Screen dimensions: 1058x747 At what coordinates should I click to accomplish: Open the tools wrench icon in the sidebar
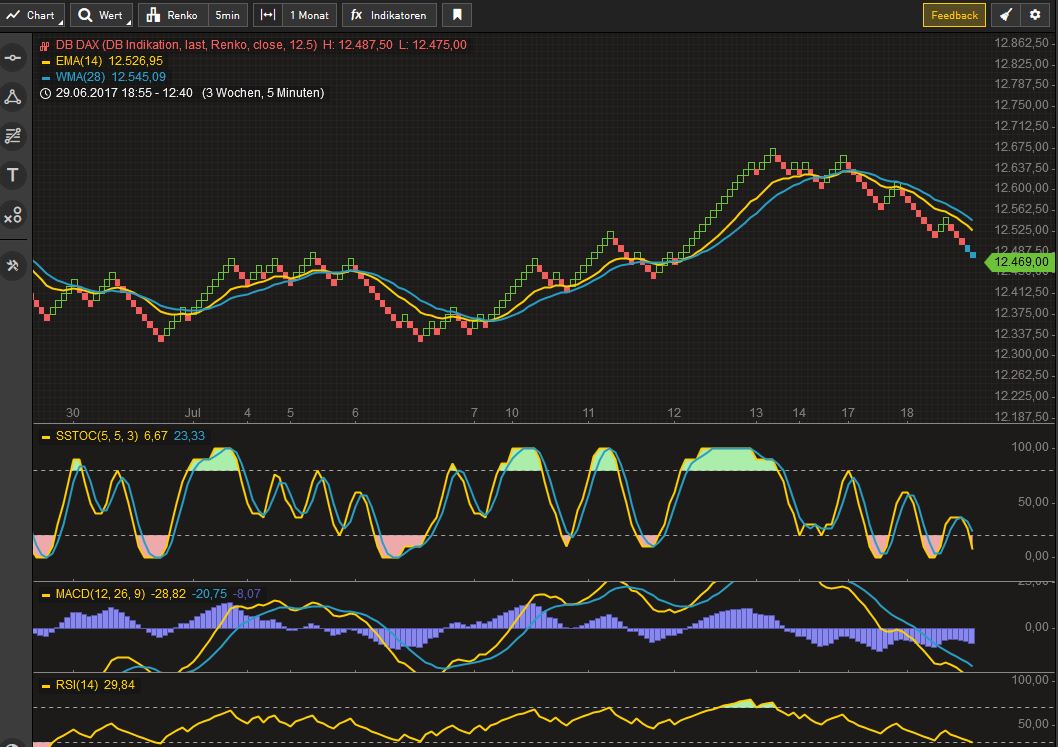13,266
